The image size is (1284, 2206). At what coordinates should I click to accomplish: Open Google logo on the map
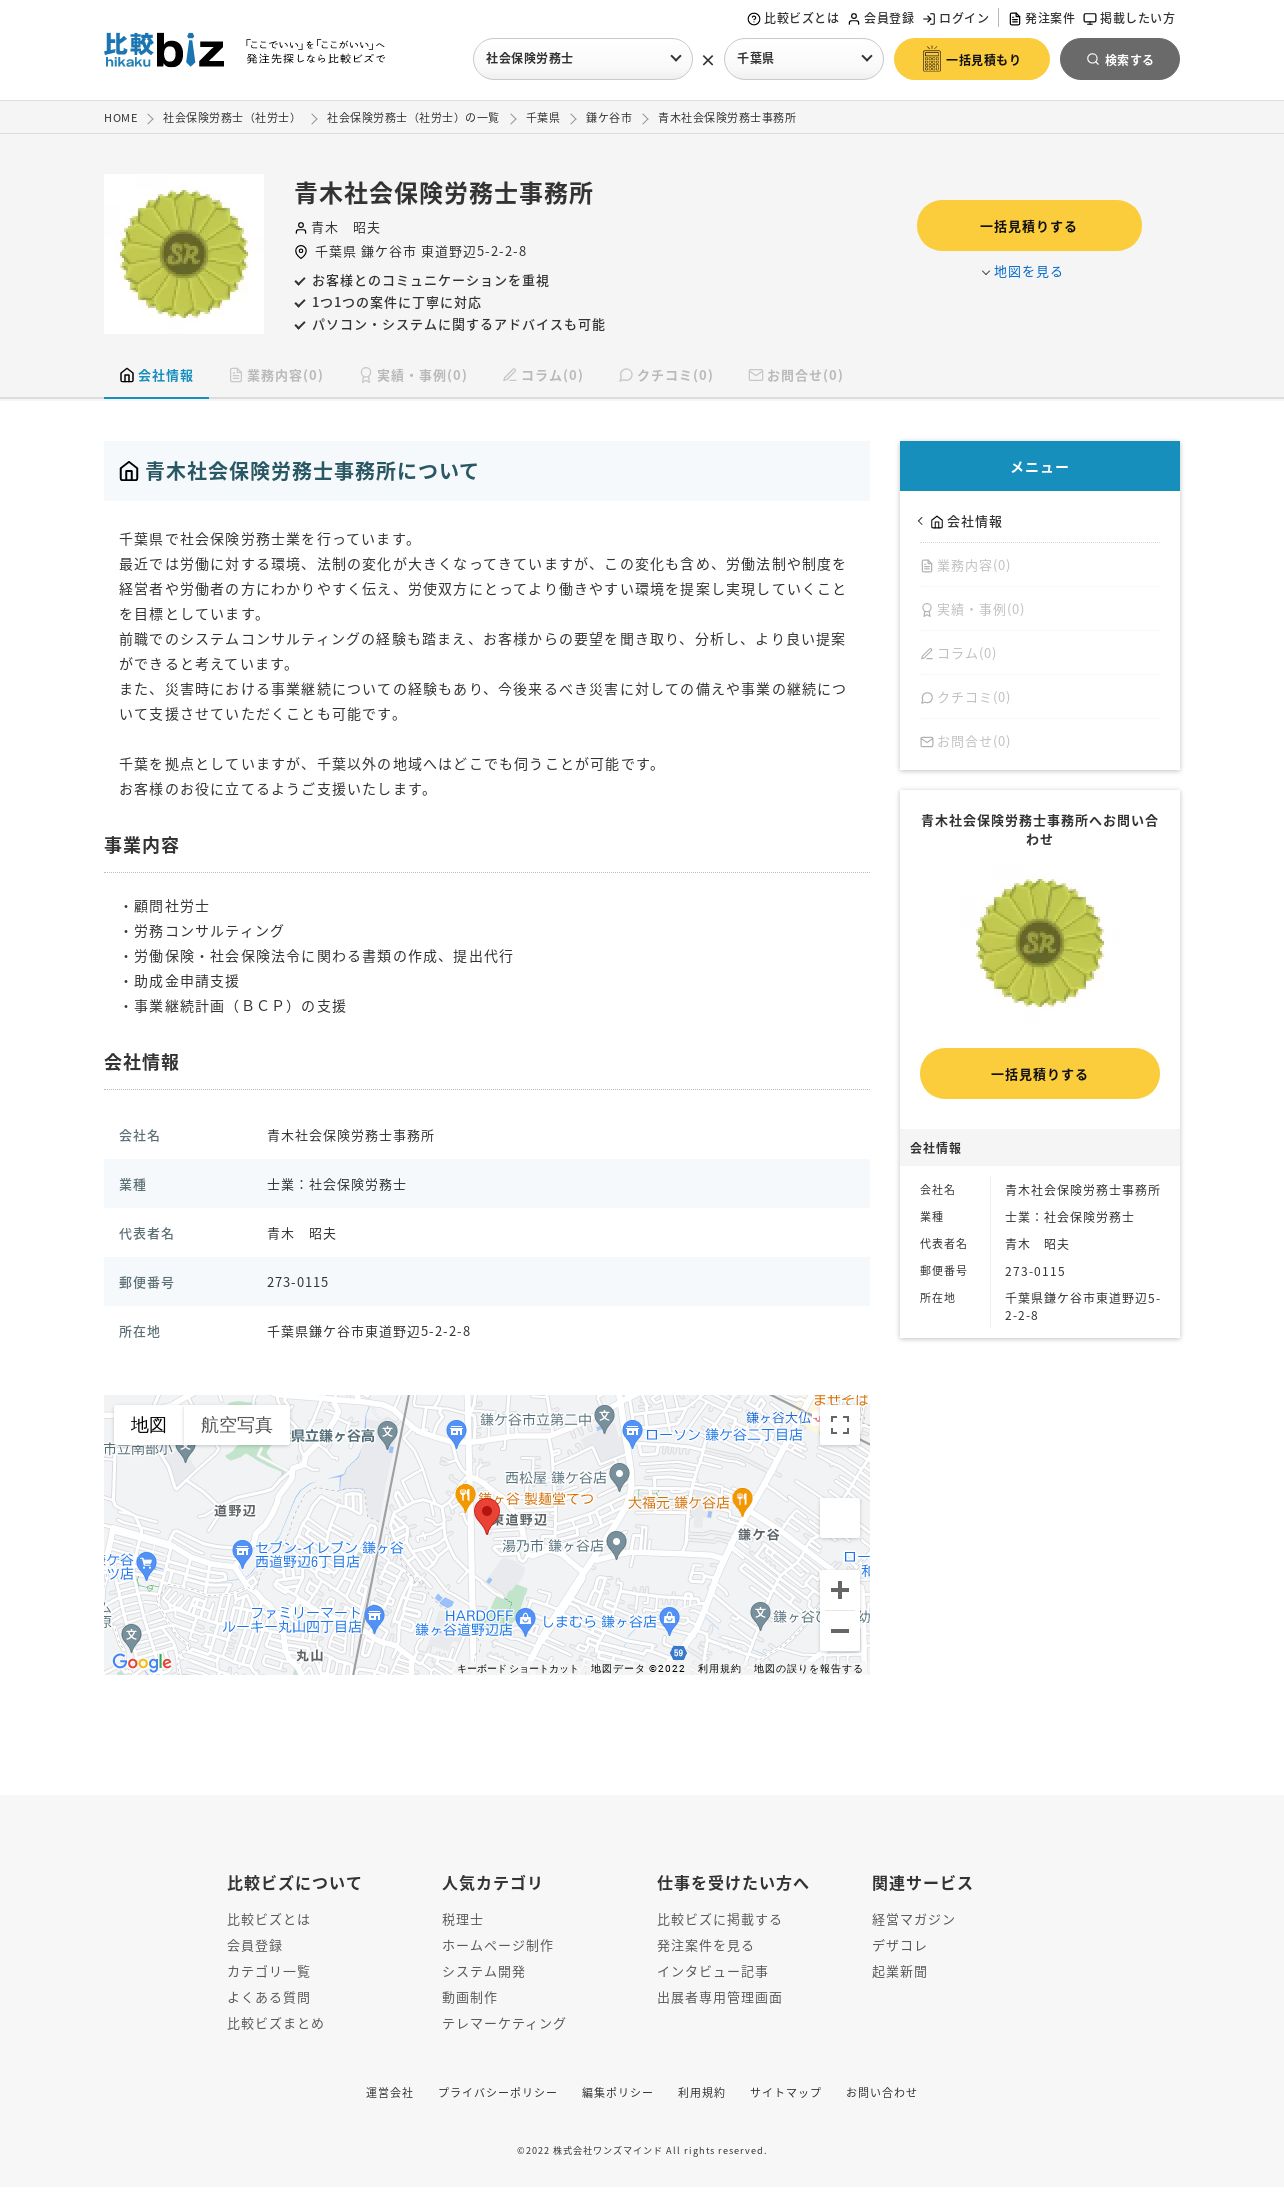tap(142, 1662)
